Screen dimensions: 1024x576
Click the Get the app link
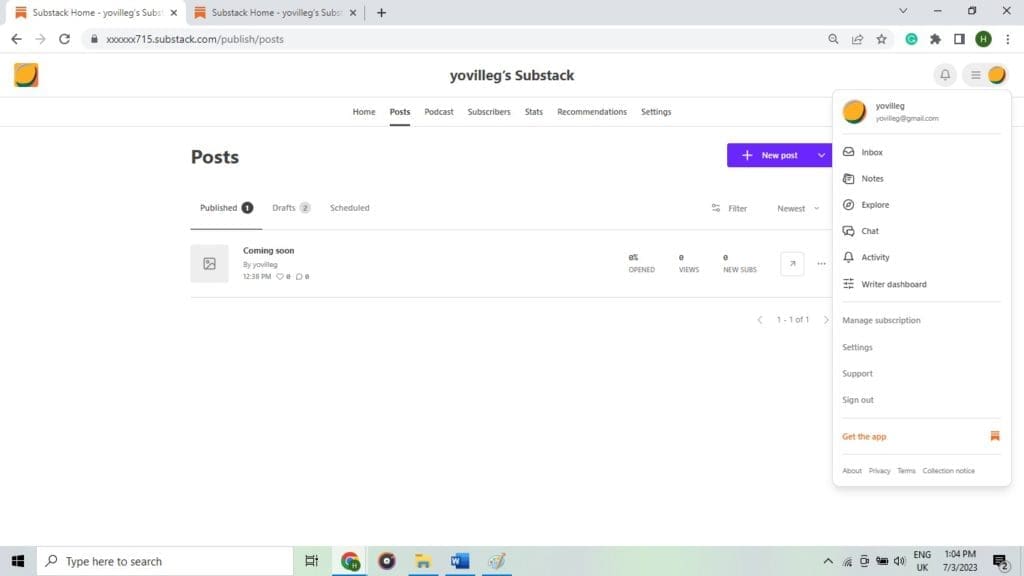tap(864, 436)
